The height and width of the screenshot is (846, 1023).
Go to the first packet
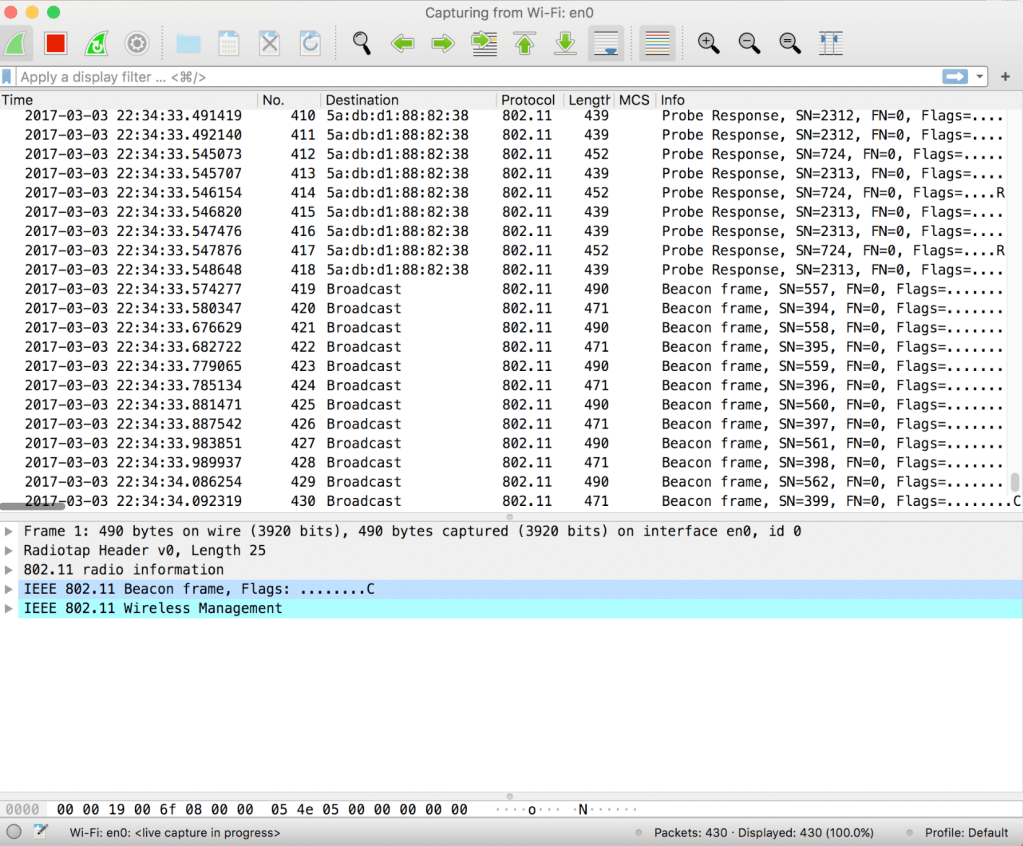525,43
